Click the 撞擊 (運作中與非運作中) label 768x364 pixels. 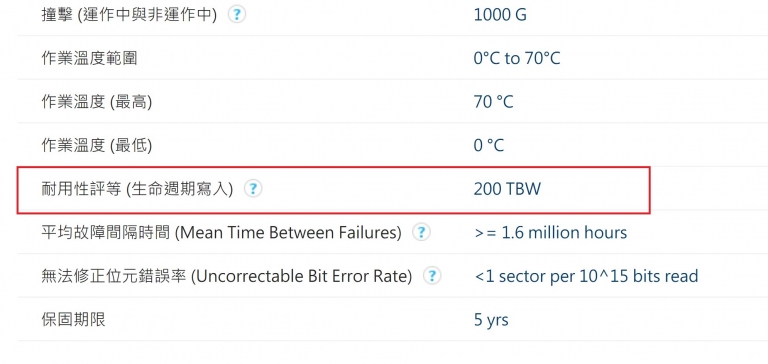129,15
